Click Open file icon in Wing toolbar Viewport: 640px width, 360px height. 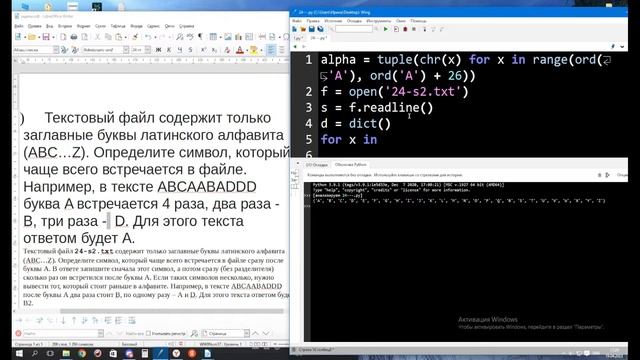(x=303, y=29)
